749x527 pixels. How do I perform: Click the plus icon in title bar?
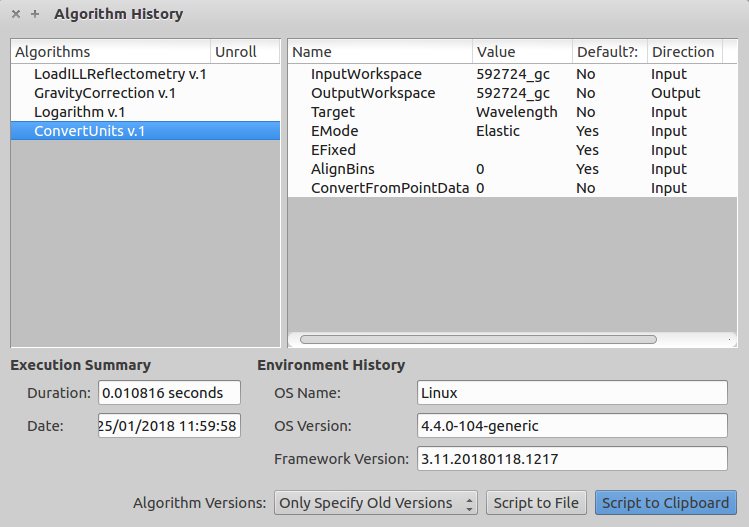[35, 15]
